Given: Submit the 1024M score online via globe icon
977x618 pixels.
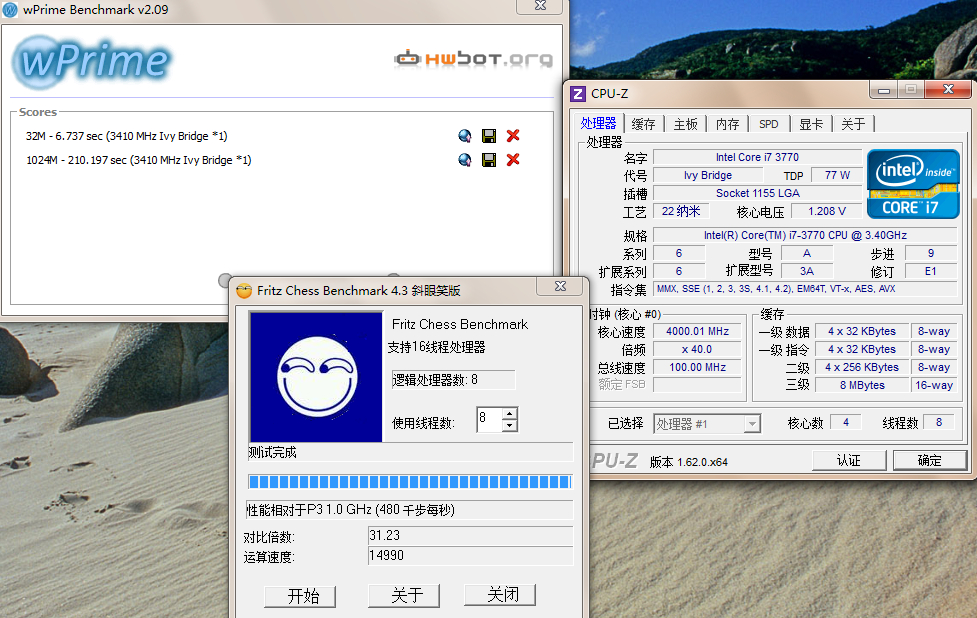Looking at the screenshot, I should click(x=465, y=160).
